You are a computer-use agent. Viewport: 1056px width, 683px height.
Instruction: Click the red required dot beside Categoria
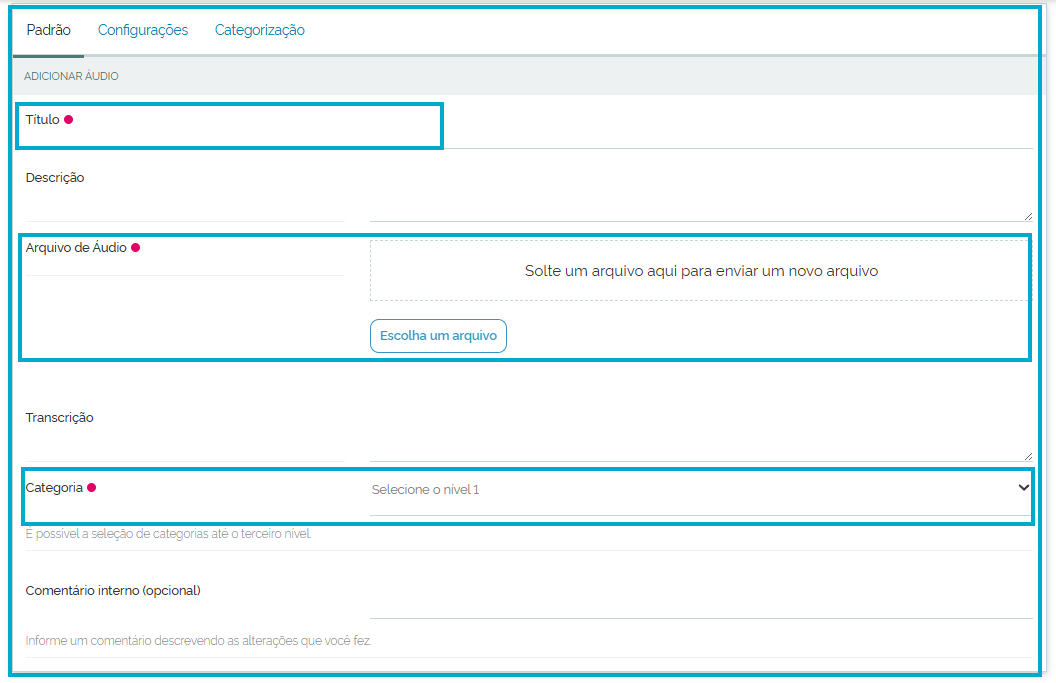point(91,488)
